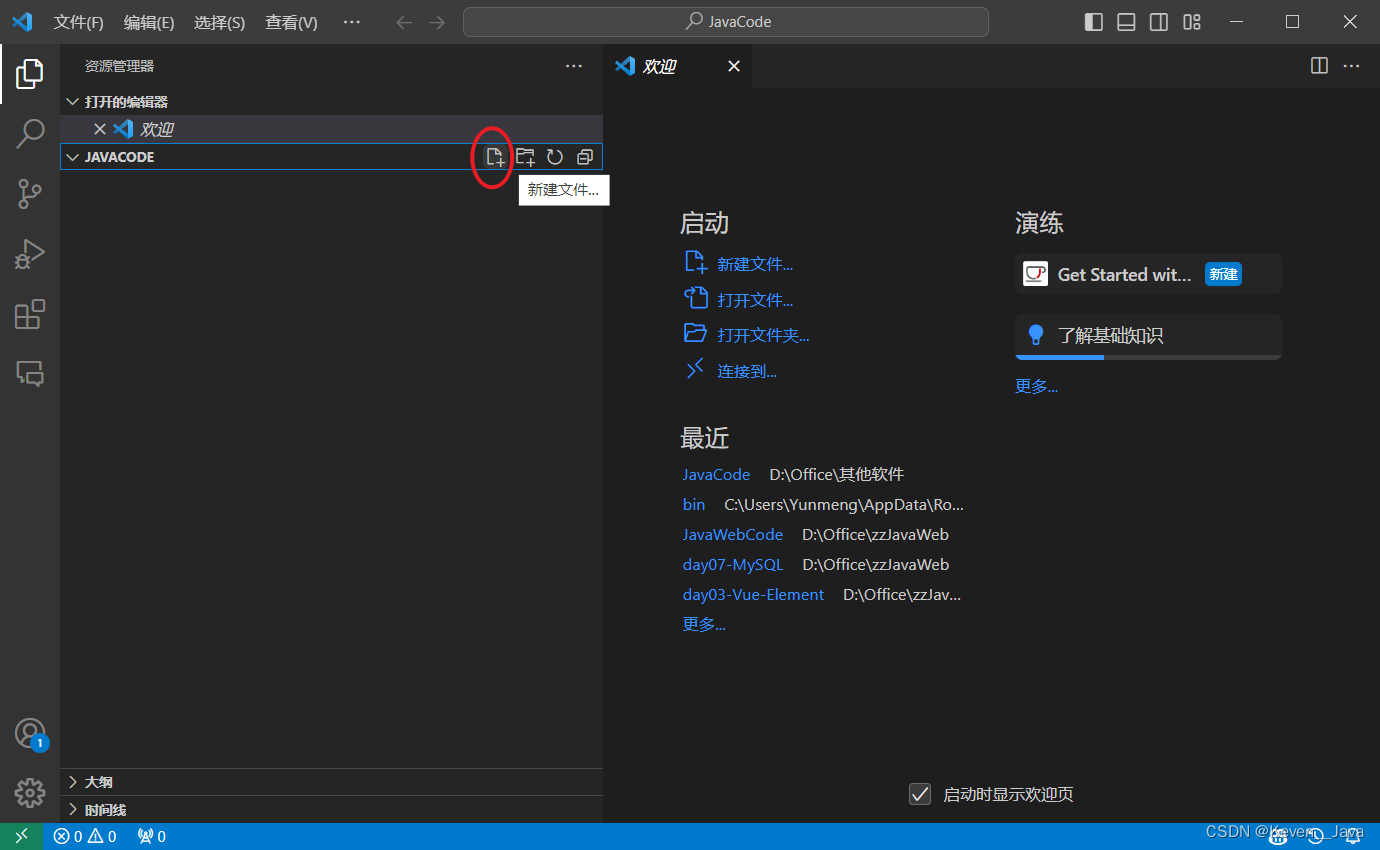
Task: Expand the 时间线 section
Action: click(x=331, y=810)
